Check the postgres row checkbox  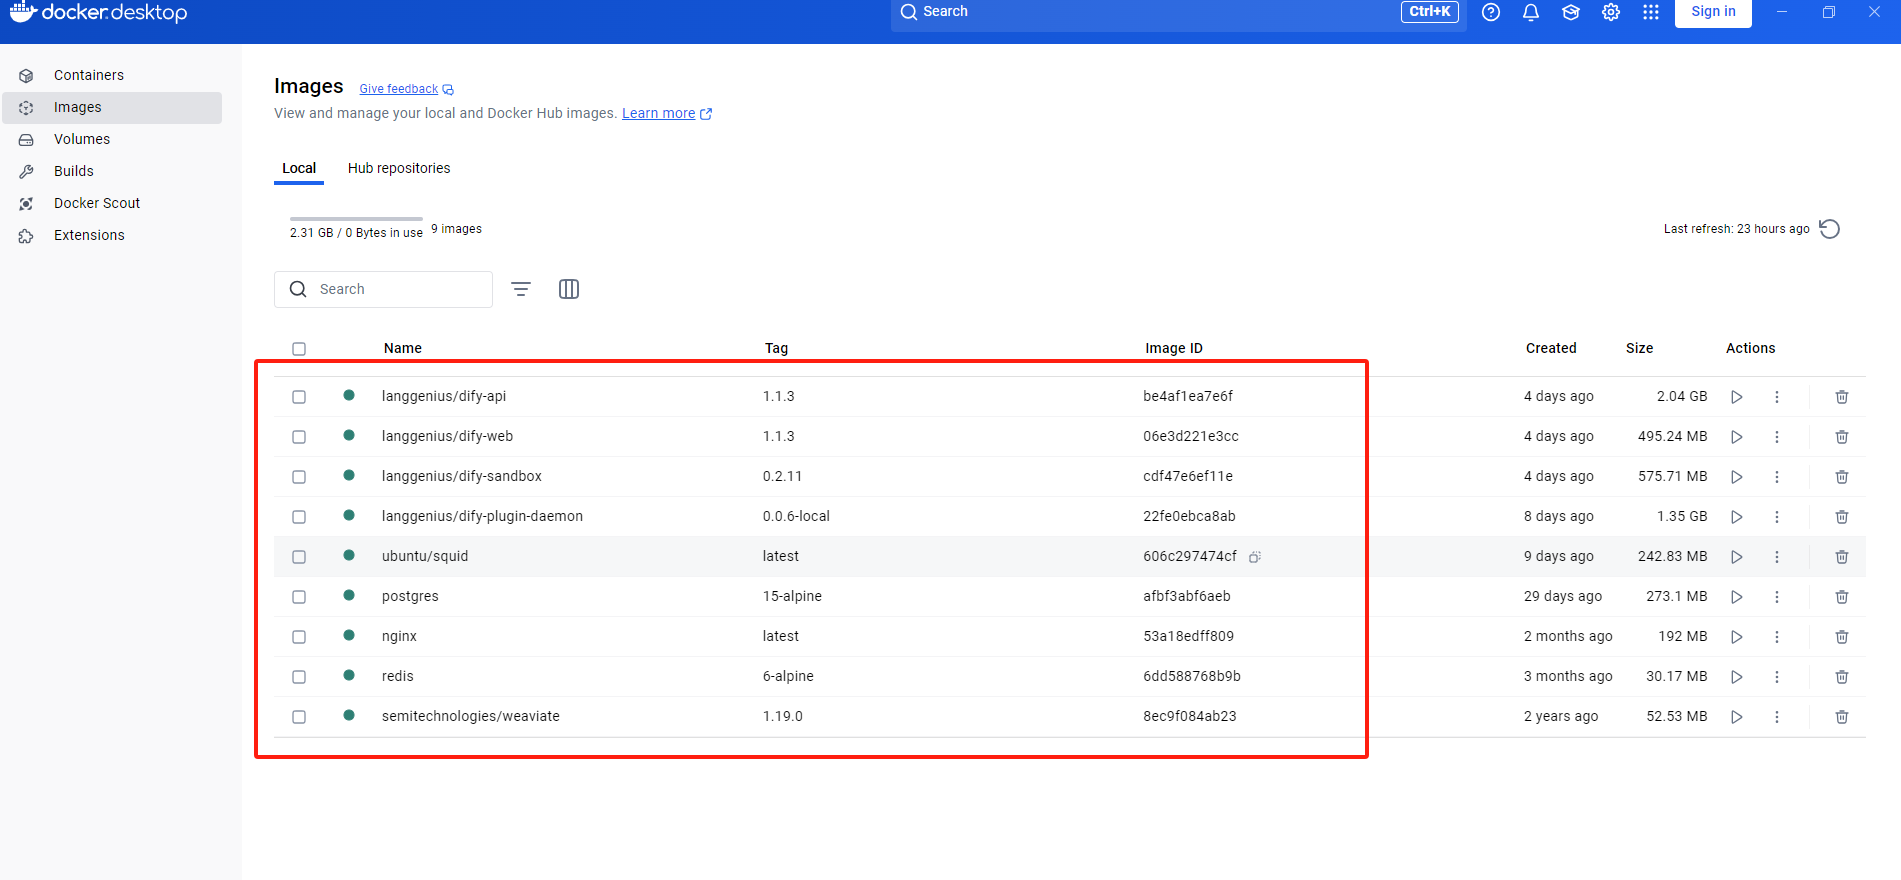click(x=299, y=597)
